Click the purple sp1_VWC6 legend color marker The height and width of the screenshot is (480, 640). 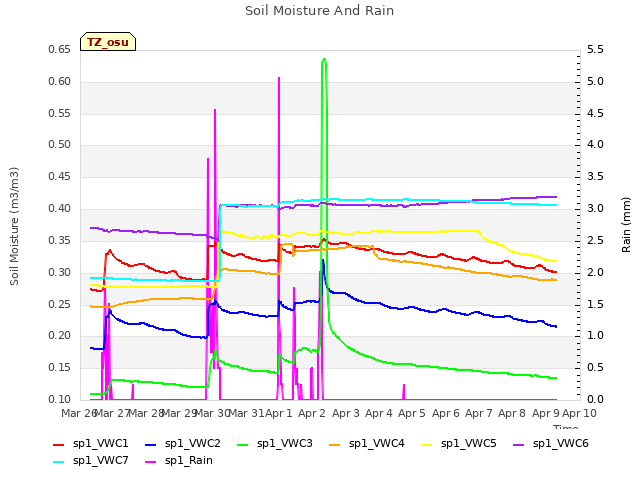click(x=519, y=444)
